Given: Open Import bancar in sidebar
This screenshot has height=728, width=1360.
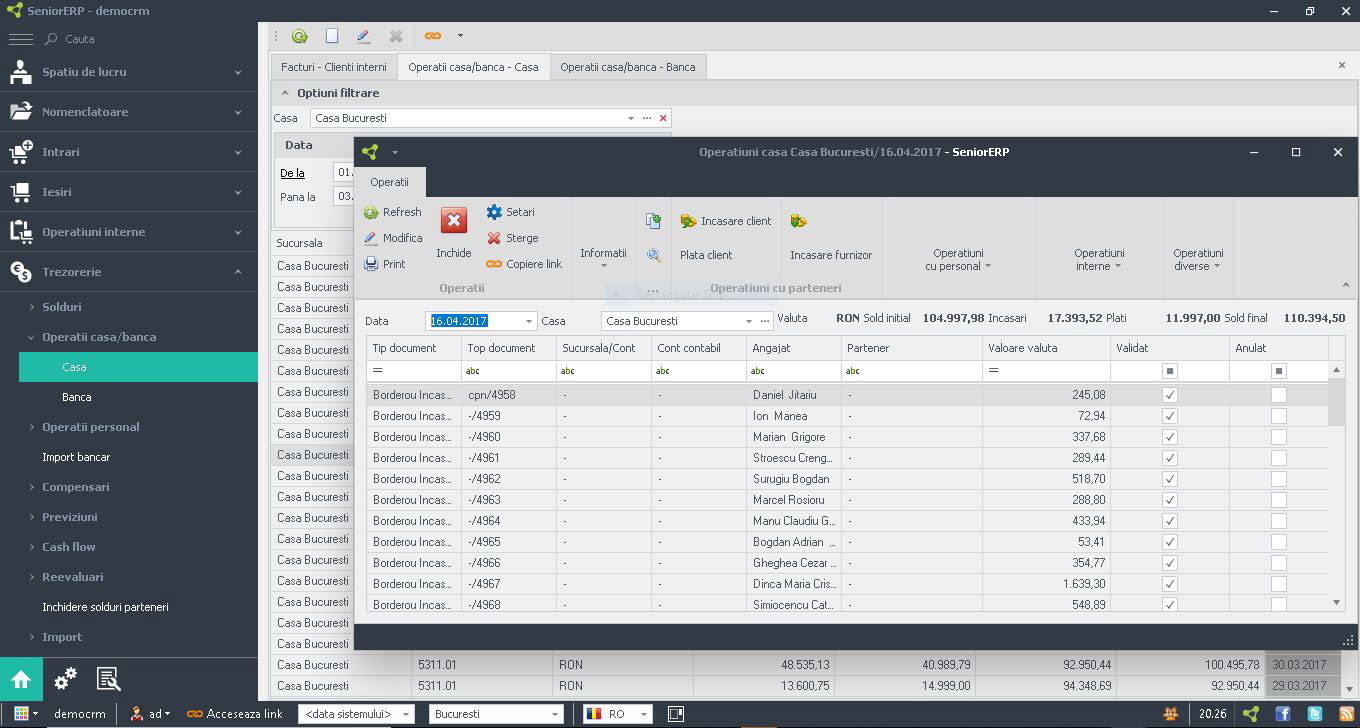Looking at the screenshot, I should 76,457.
